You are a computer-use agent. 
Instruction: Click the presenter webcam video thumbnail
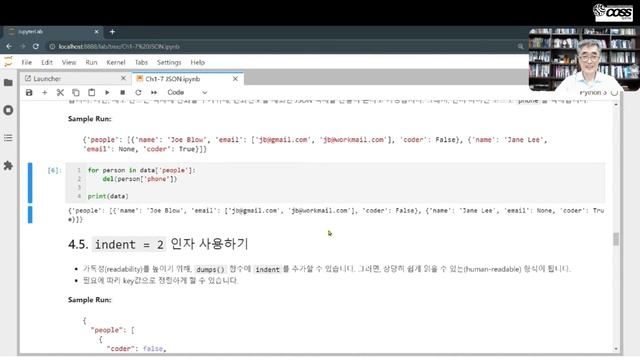point(584,59)
